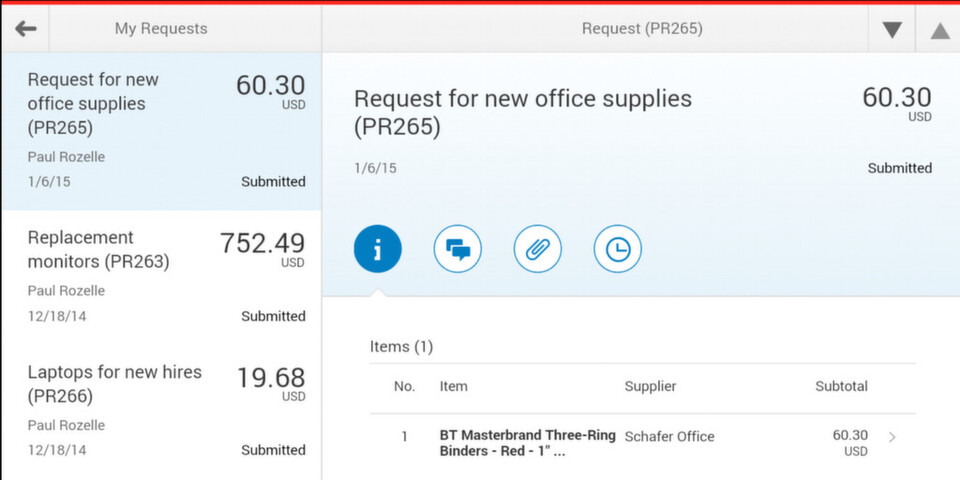
Task: Click the Items (1) section heading
Action: 401,347
